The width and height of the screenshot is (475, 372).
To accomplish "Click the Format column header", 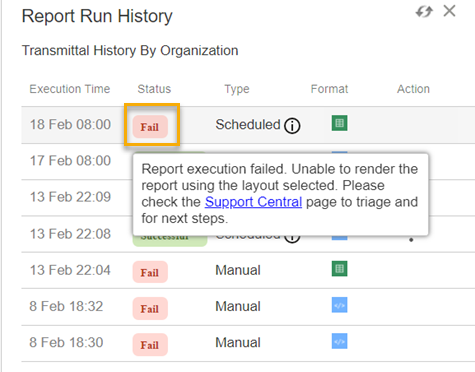I will pyautogui.click(x=329, y=89).
